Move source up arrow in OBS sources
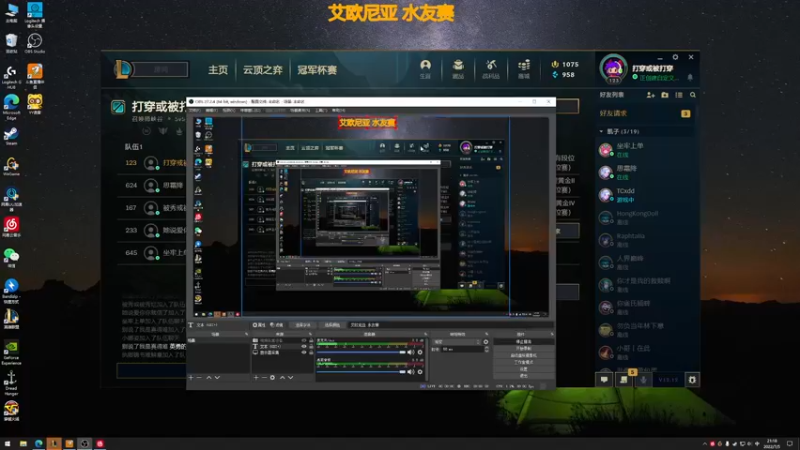800x450 pixels. pos(282,378)
